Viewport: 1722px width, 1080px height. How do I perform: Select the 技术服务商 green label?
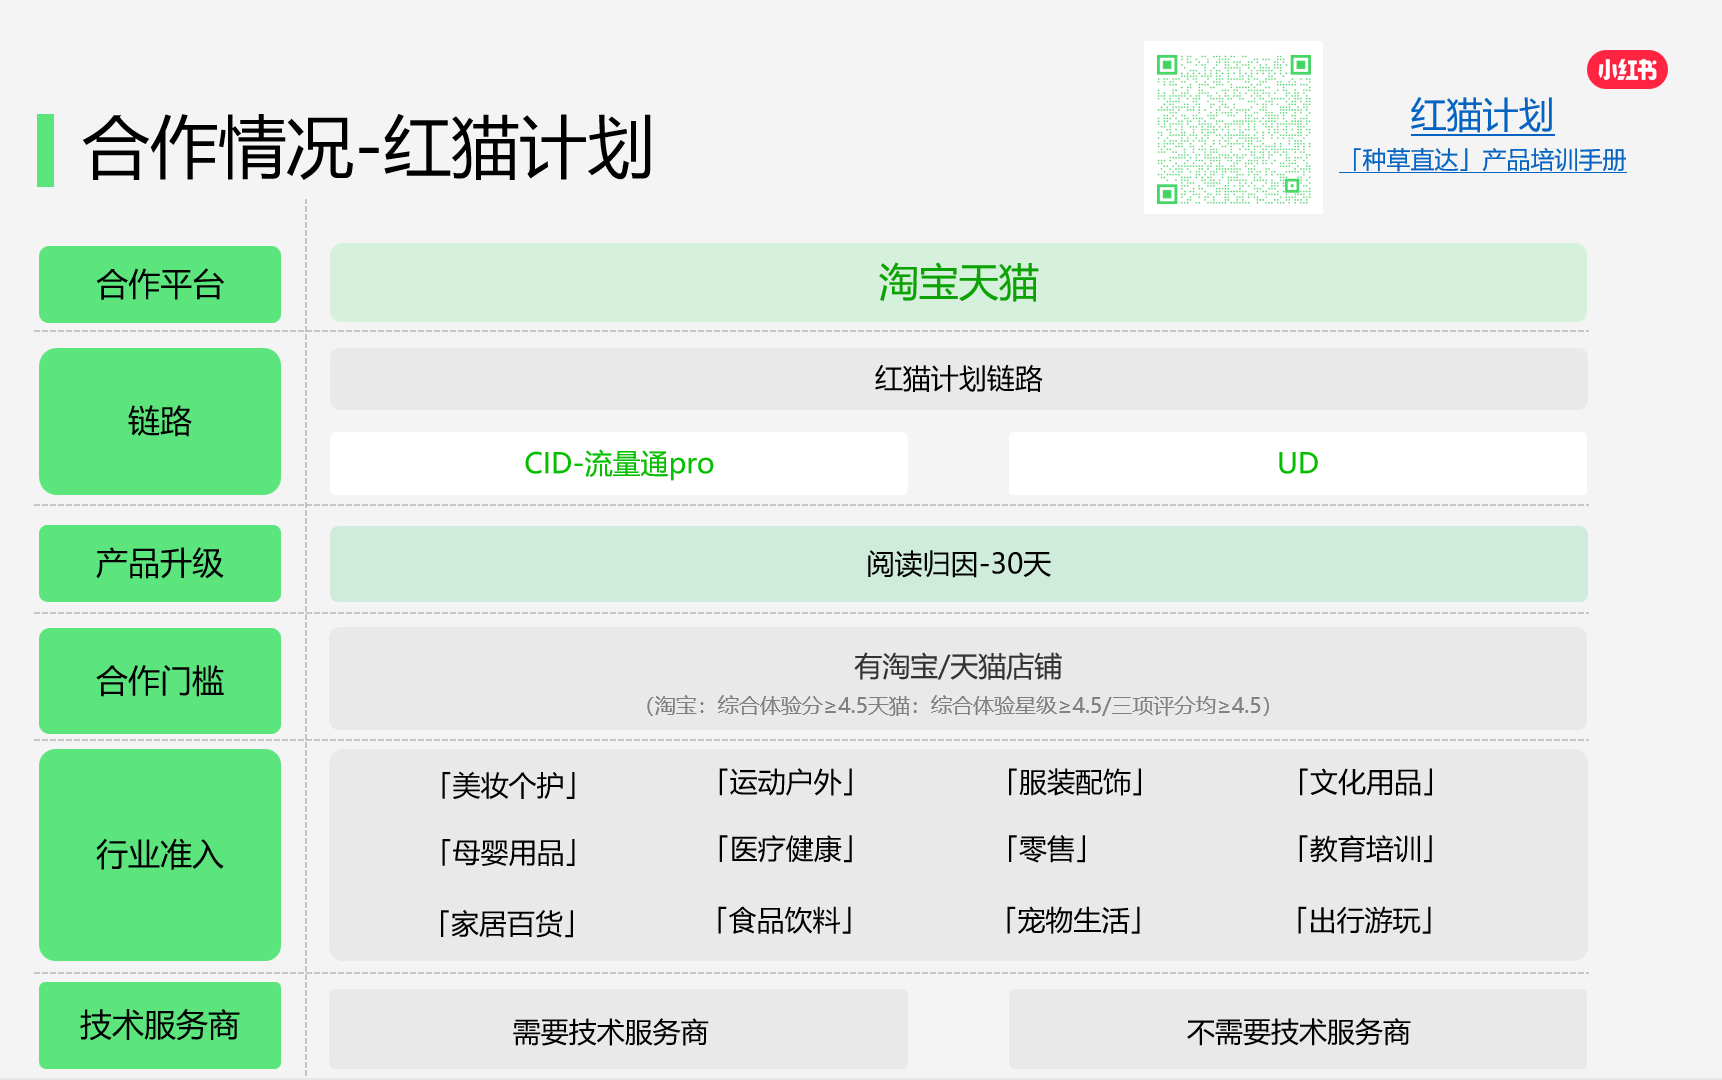(x=160, y=1025)
